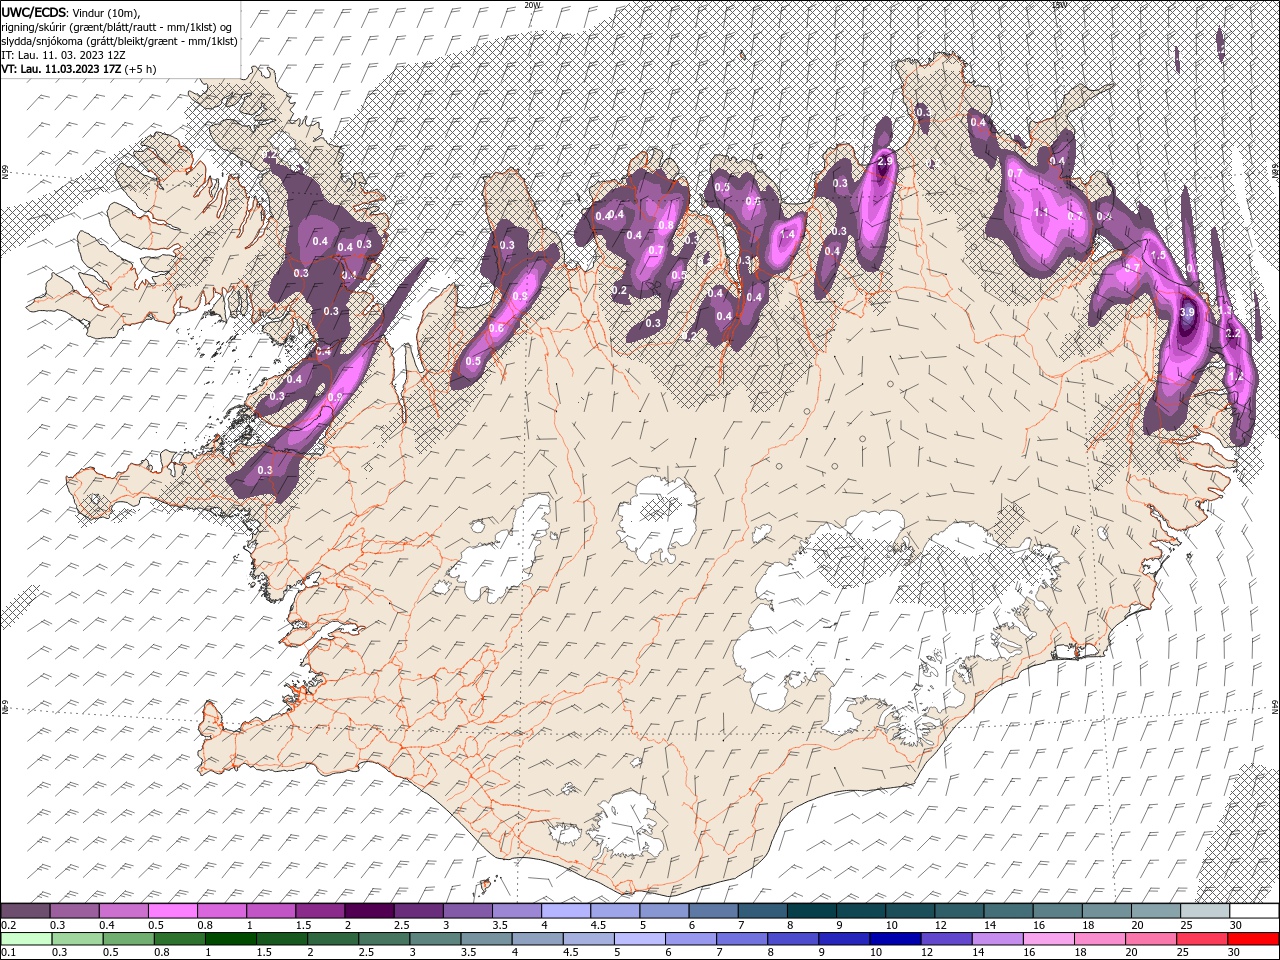Image resolution: width=1280 pixels, height=960 pixels.
Task: Click the number 25 in the bottom legend row
Action: pyautogui.click(x=1185, y=953)
